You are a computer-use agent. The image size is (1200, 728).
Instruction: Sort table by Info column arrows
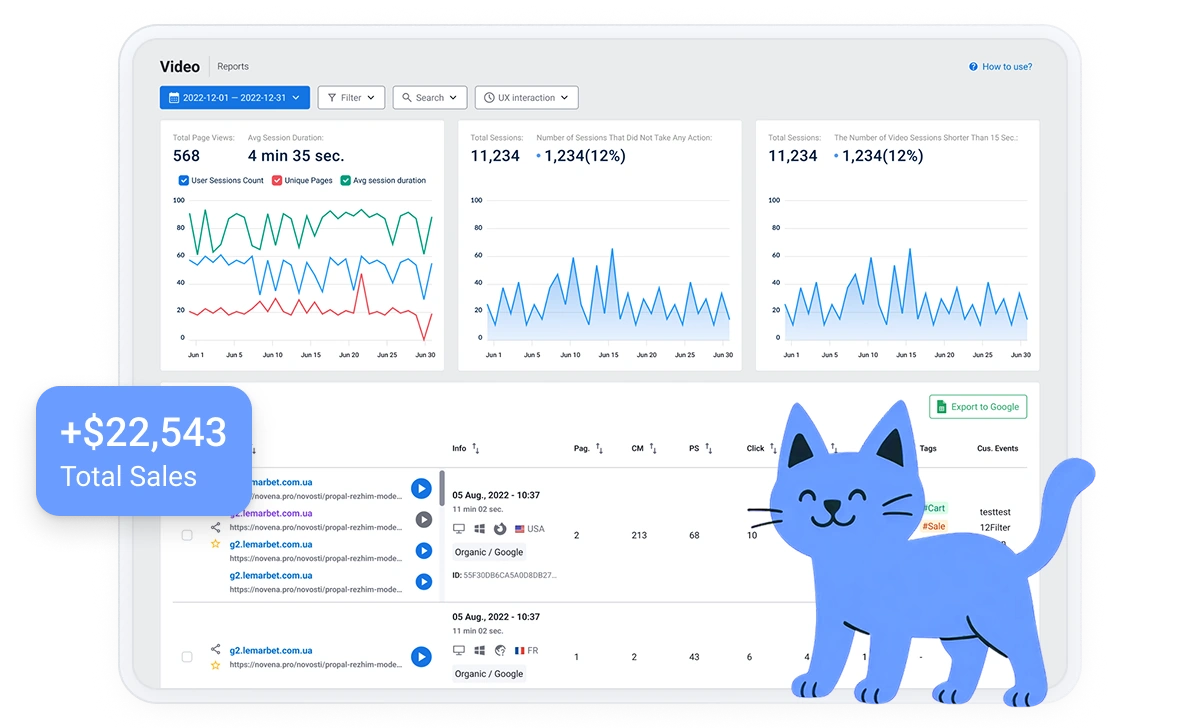pyautogui.click(x=476, y=449)
